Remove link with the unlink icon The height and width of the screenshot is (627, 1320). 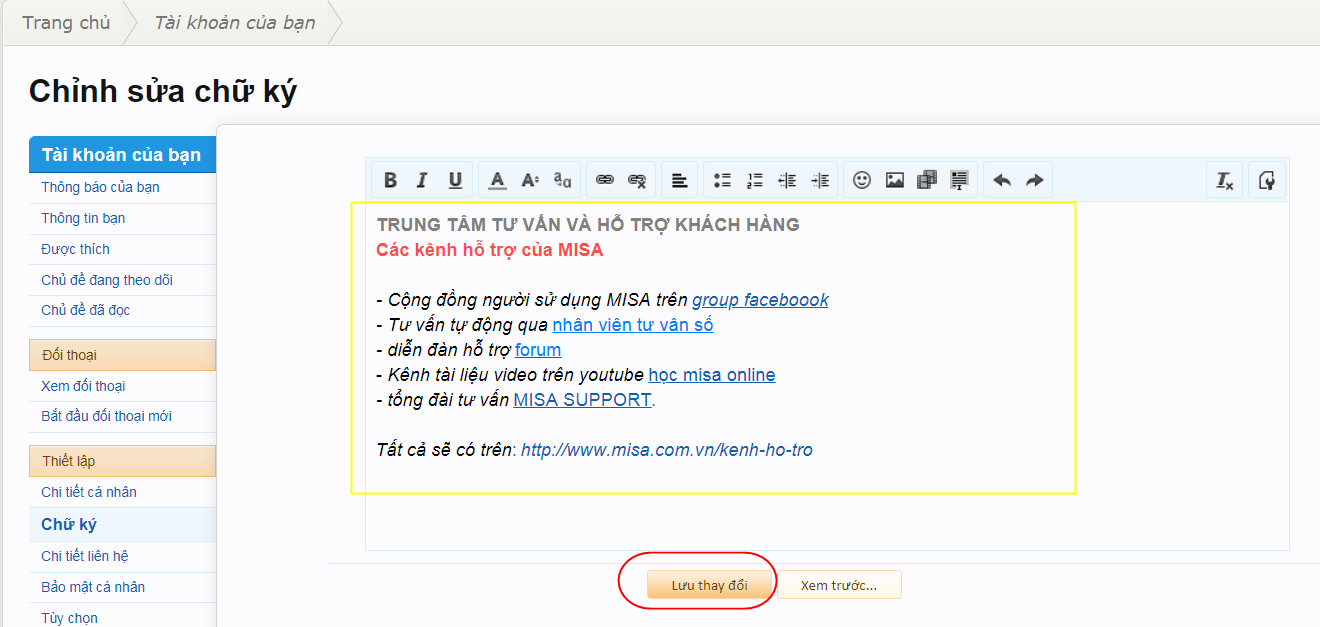[637, 180]
